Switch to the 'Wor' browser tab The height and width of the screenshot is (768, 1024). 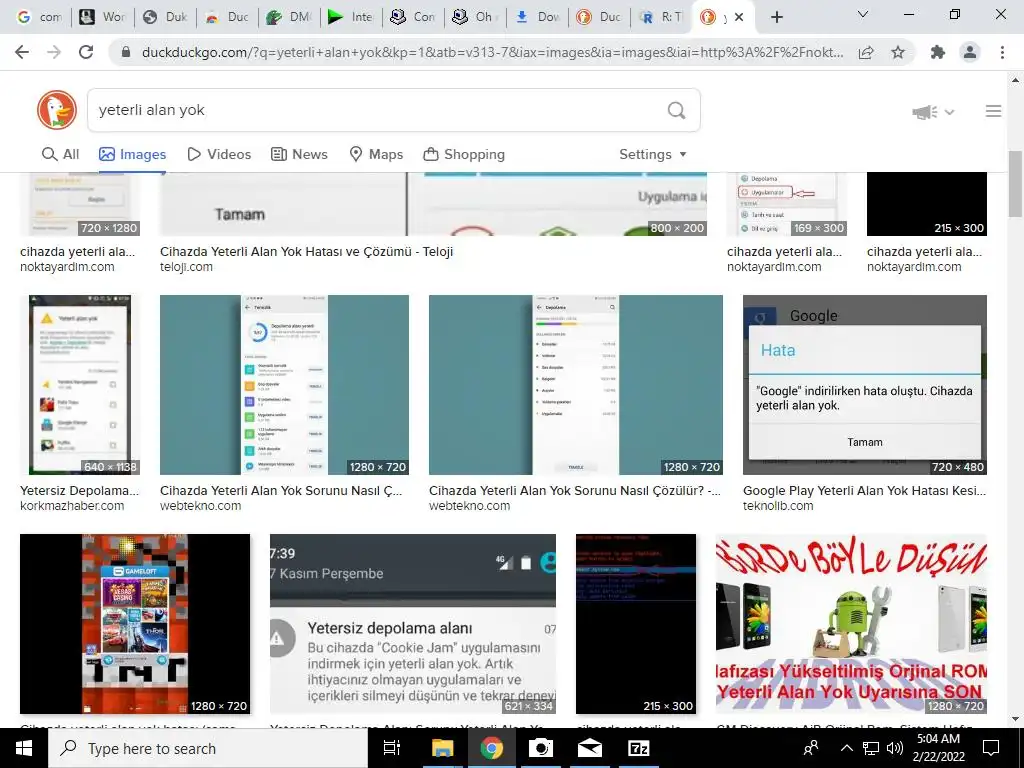coord(103,17)
